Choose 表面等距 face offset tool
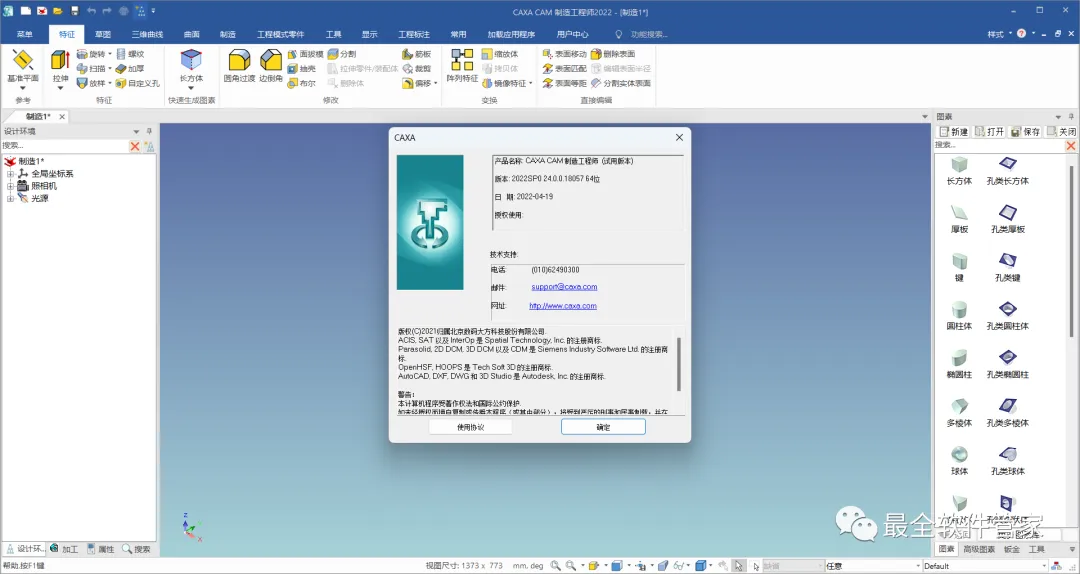Screen dimensions: 1080x574 [x=564, y=83]
